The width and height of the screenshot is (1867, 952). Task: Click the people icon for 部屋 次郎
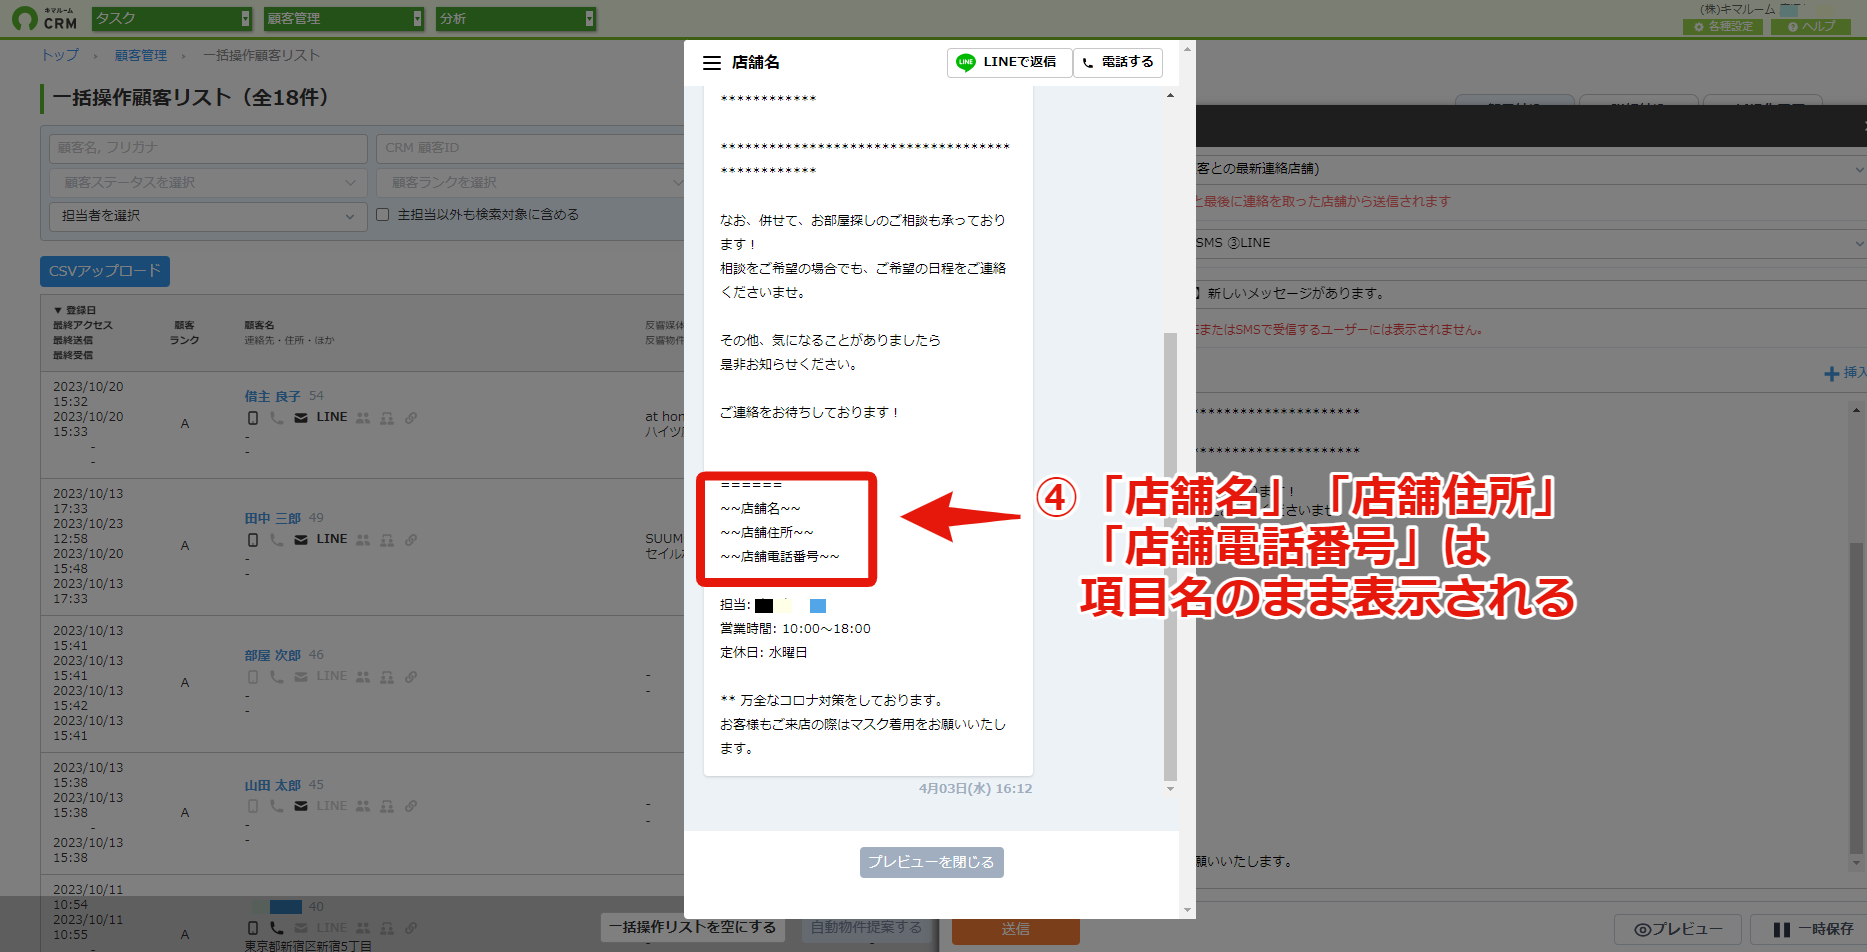pos(363,677)
